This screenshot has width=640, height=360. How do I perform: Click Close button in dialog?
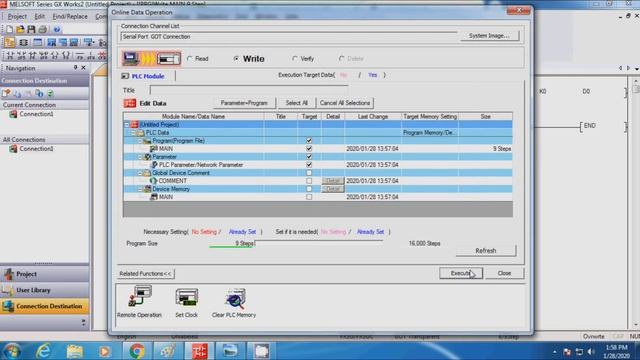(504, 273)
